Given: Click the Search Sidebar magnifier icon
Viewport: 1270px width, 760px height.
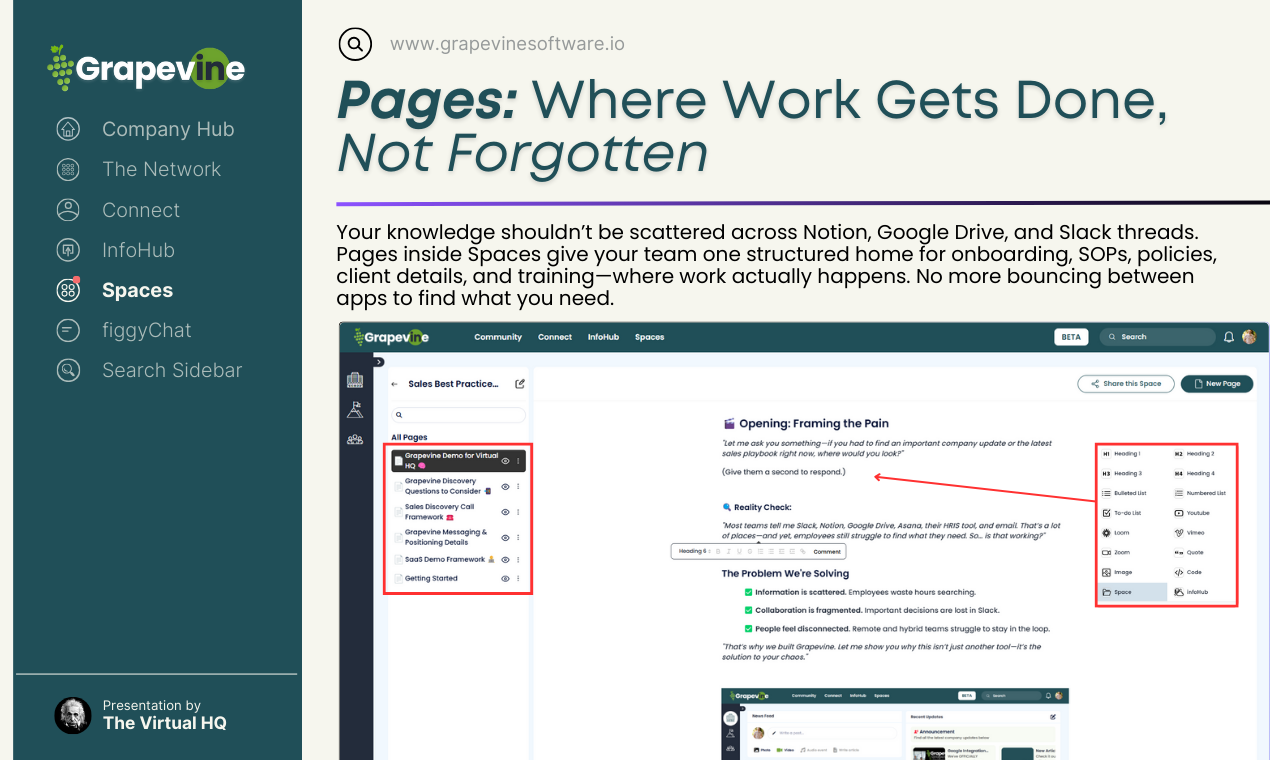Looking at the screenshot, I should pos(68,370).
